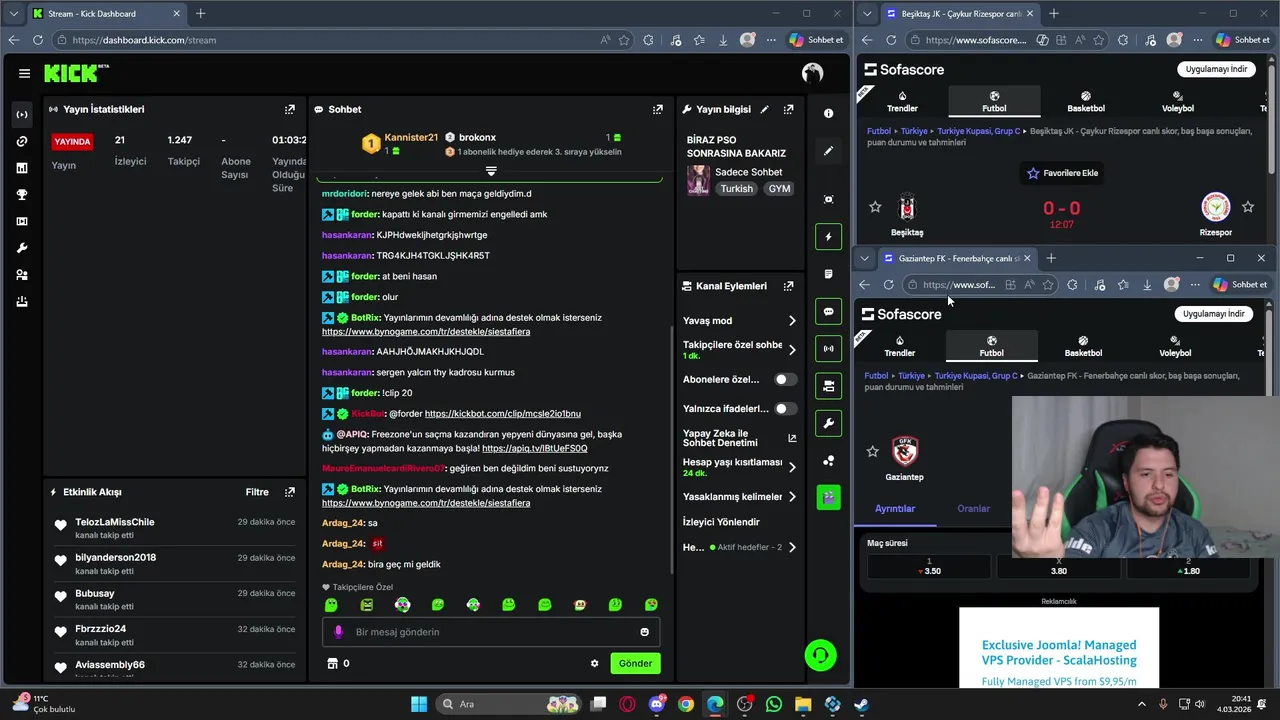Toggle the Abonelere özel switch

[786, 379]
